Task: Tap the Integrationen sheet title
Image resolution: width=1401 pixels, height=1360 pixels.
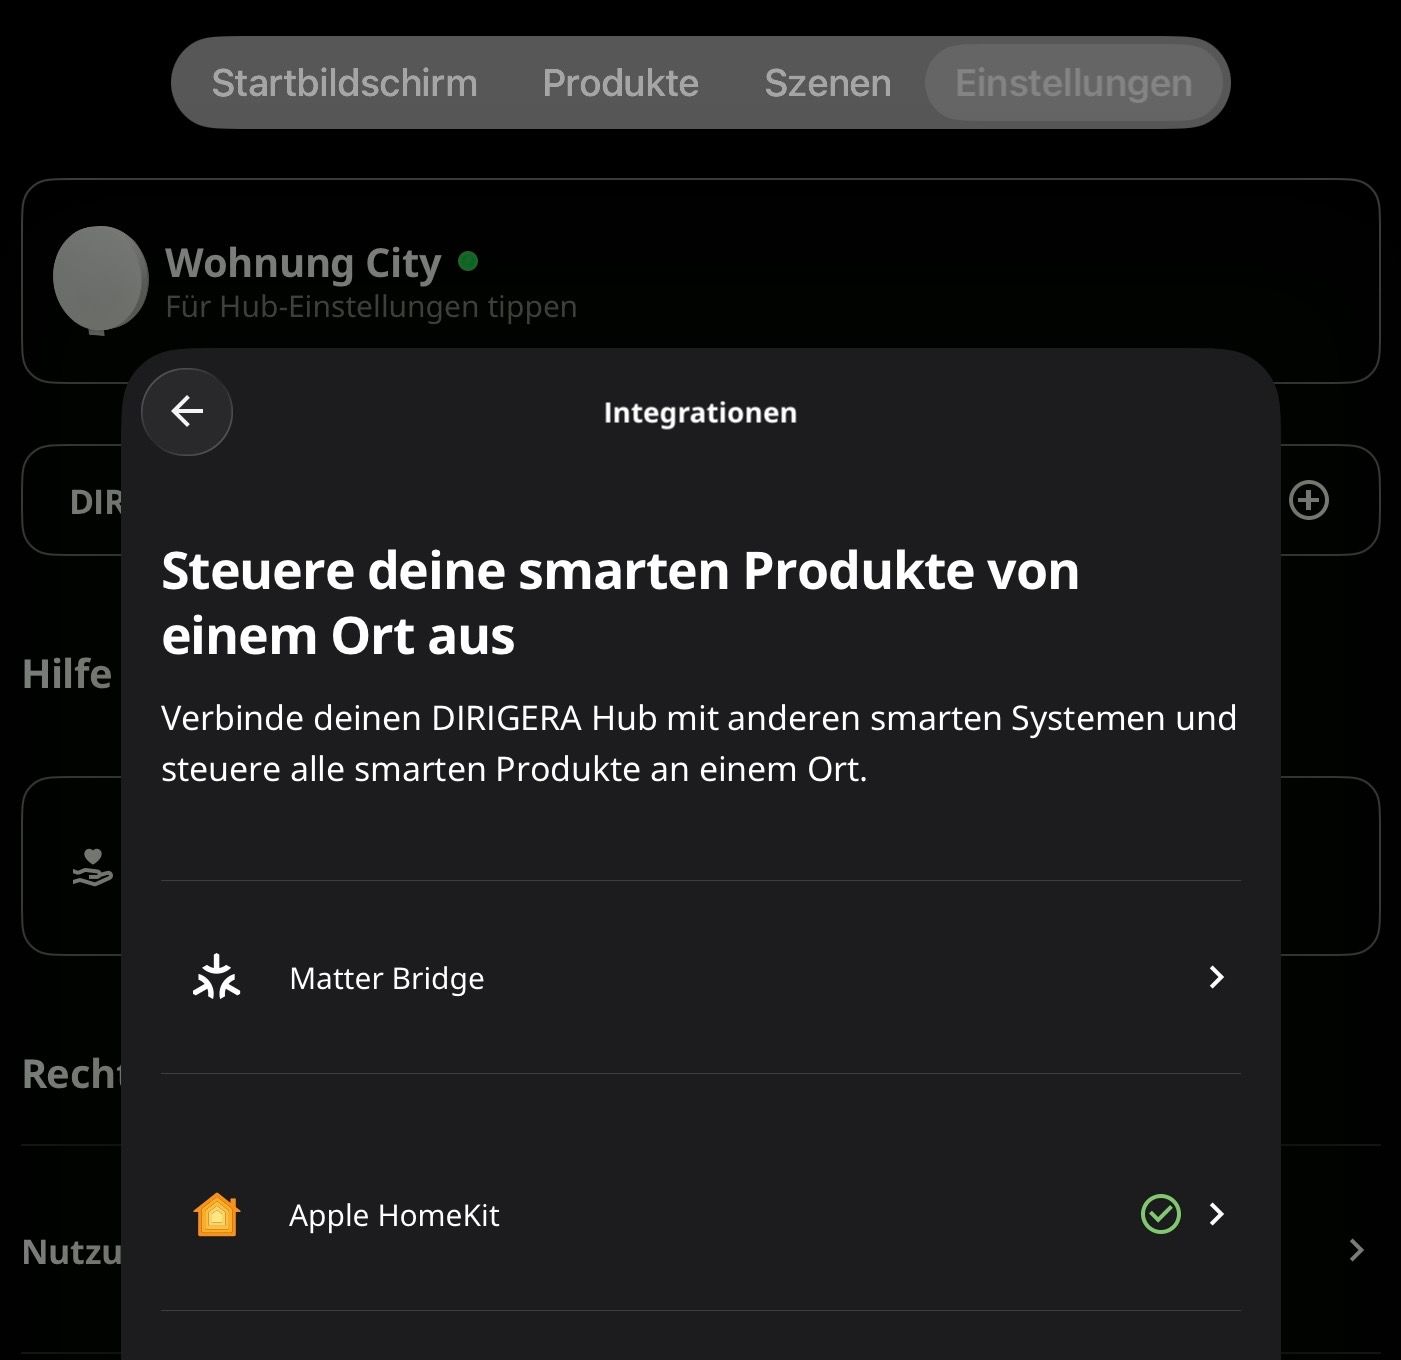Action: point(700,413)
